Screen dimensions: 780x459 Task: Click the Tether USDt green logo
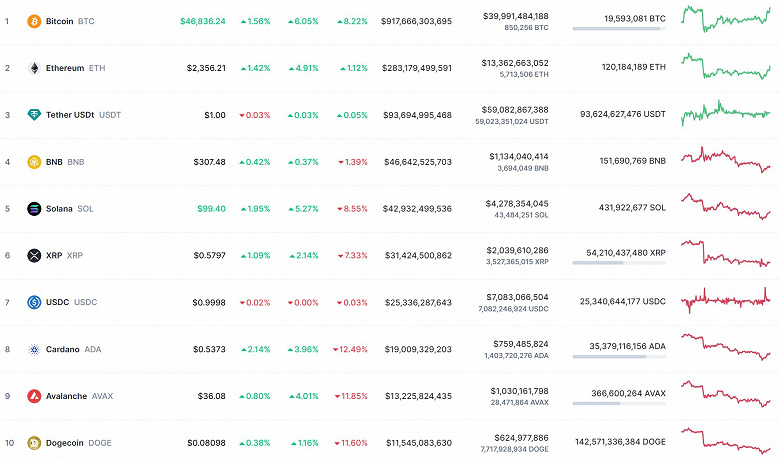(x=34, y=115)
